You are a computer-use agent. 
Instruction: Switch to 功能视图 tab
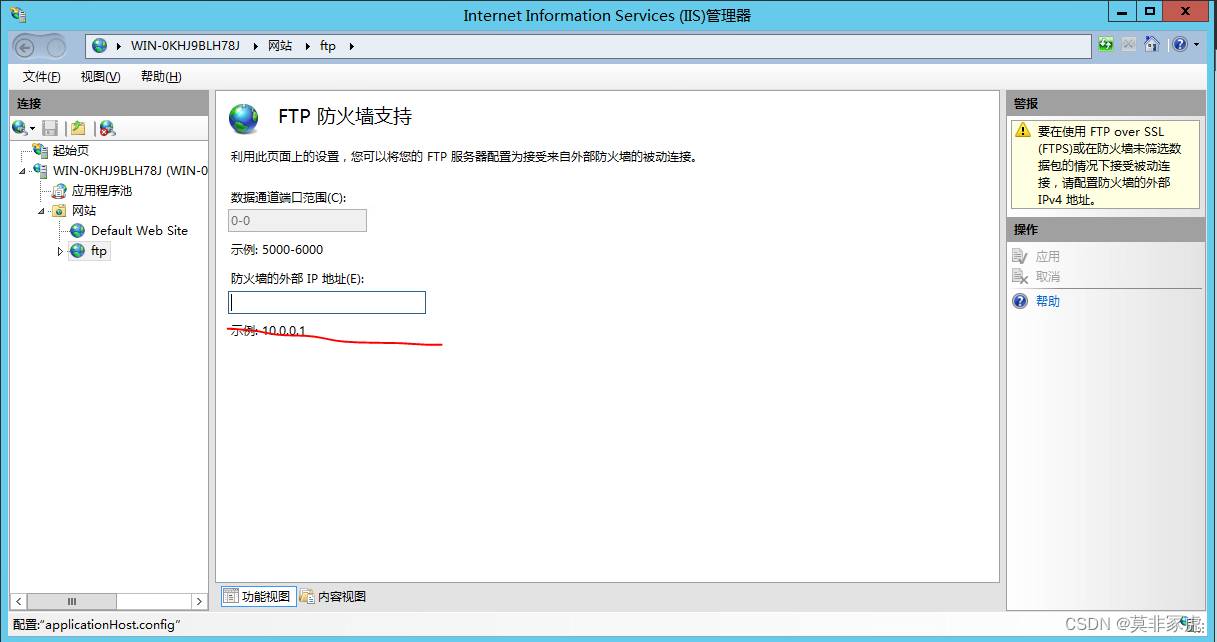pyautogui.click(x=257, y=596)
